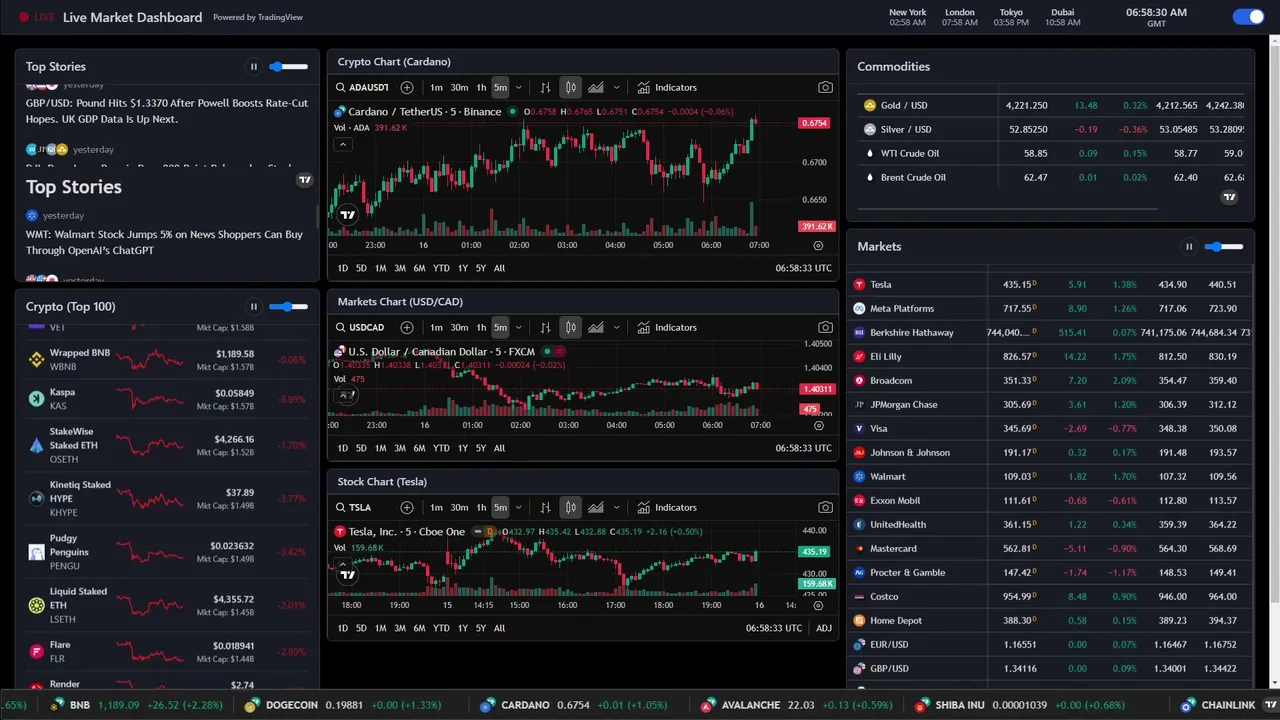Pause the Crypto Top 100 list
Screen dimensions: 1280x720
pos(254,307)
